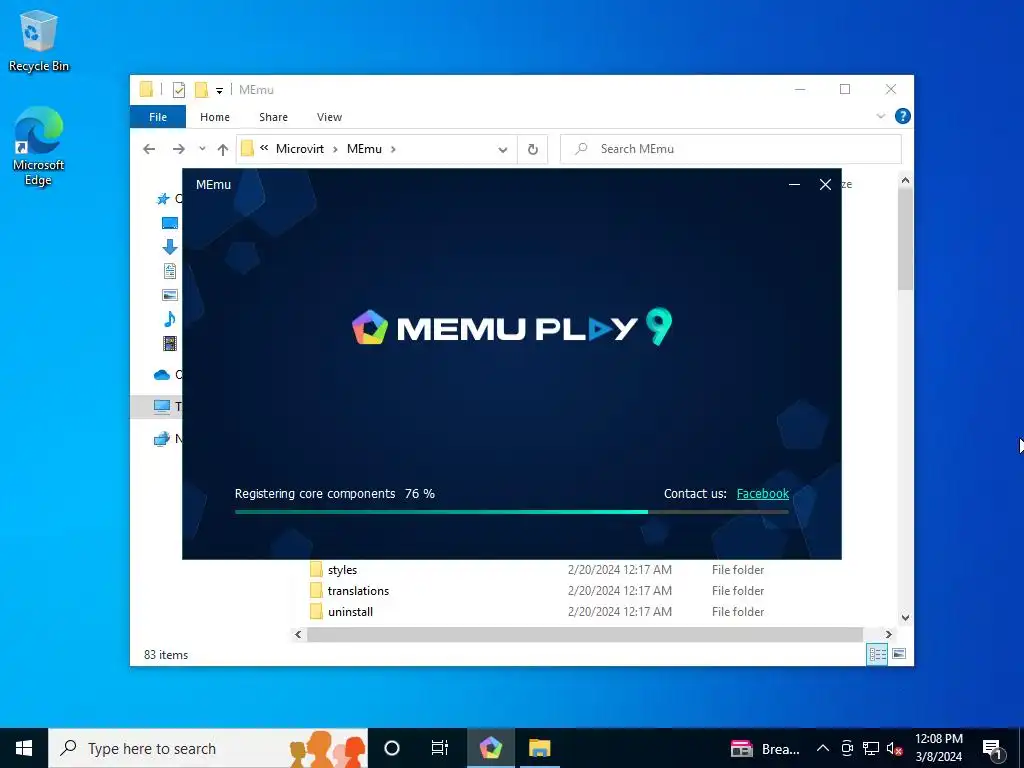Open Customize Quick Access Toolbar dropdown

(x=219, y=90)
